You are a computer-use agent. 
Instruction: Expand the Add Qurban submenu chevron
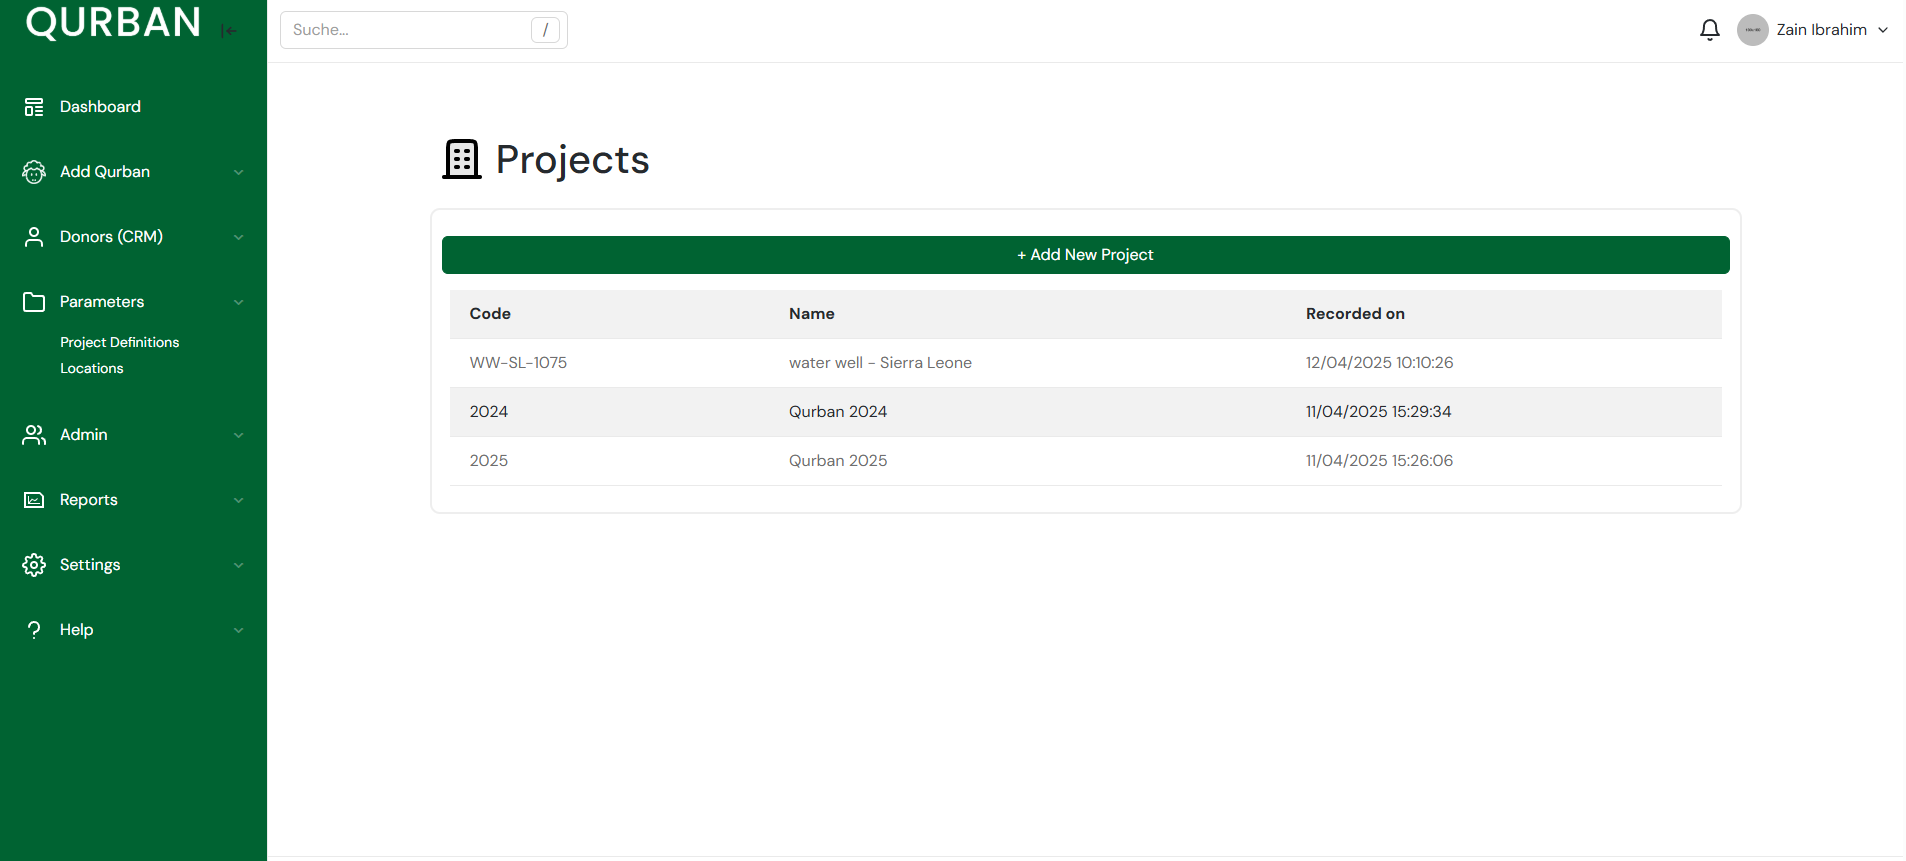(238, 172)
